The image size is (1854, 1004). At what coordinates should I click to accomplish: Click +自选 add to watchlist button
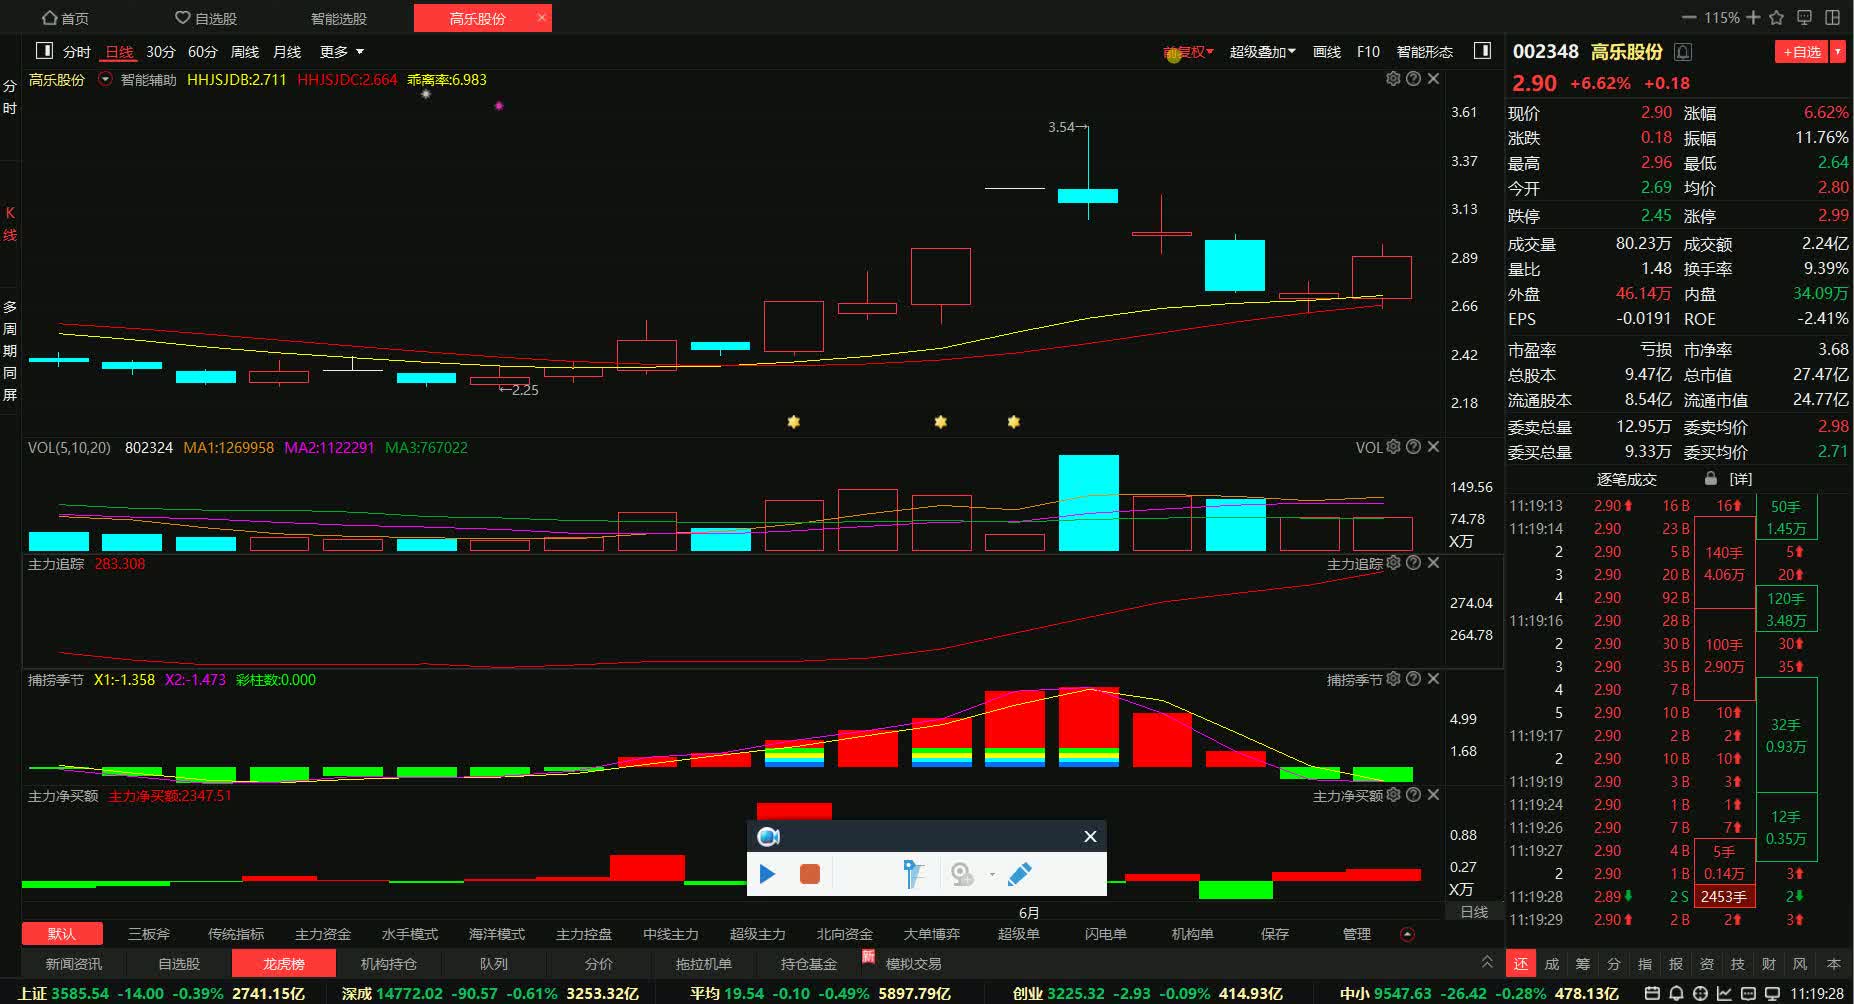click(x=1802, y=52)
